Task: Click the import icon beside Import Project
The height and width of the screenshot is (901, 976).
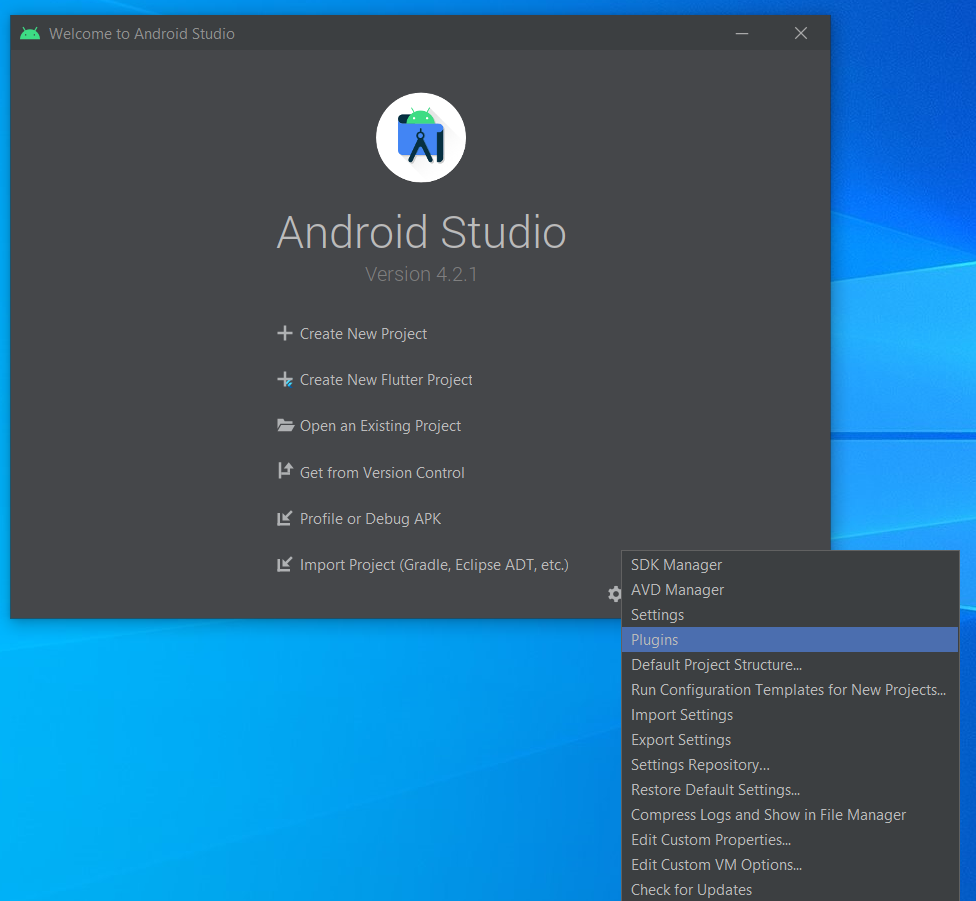Action: pyautogui.click(x=284, y=564)
